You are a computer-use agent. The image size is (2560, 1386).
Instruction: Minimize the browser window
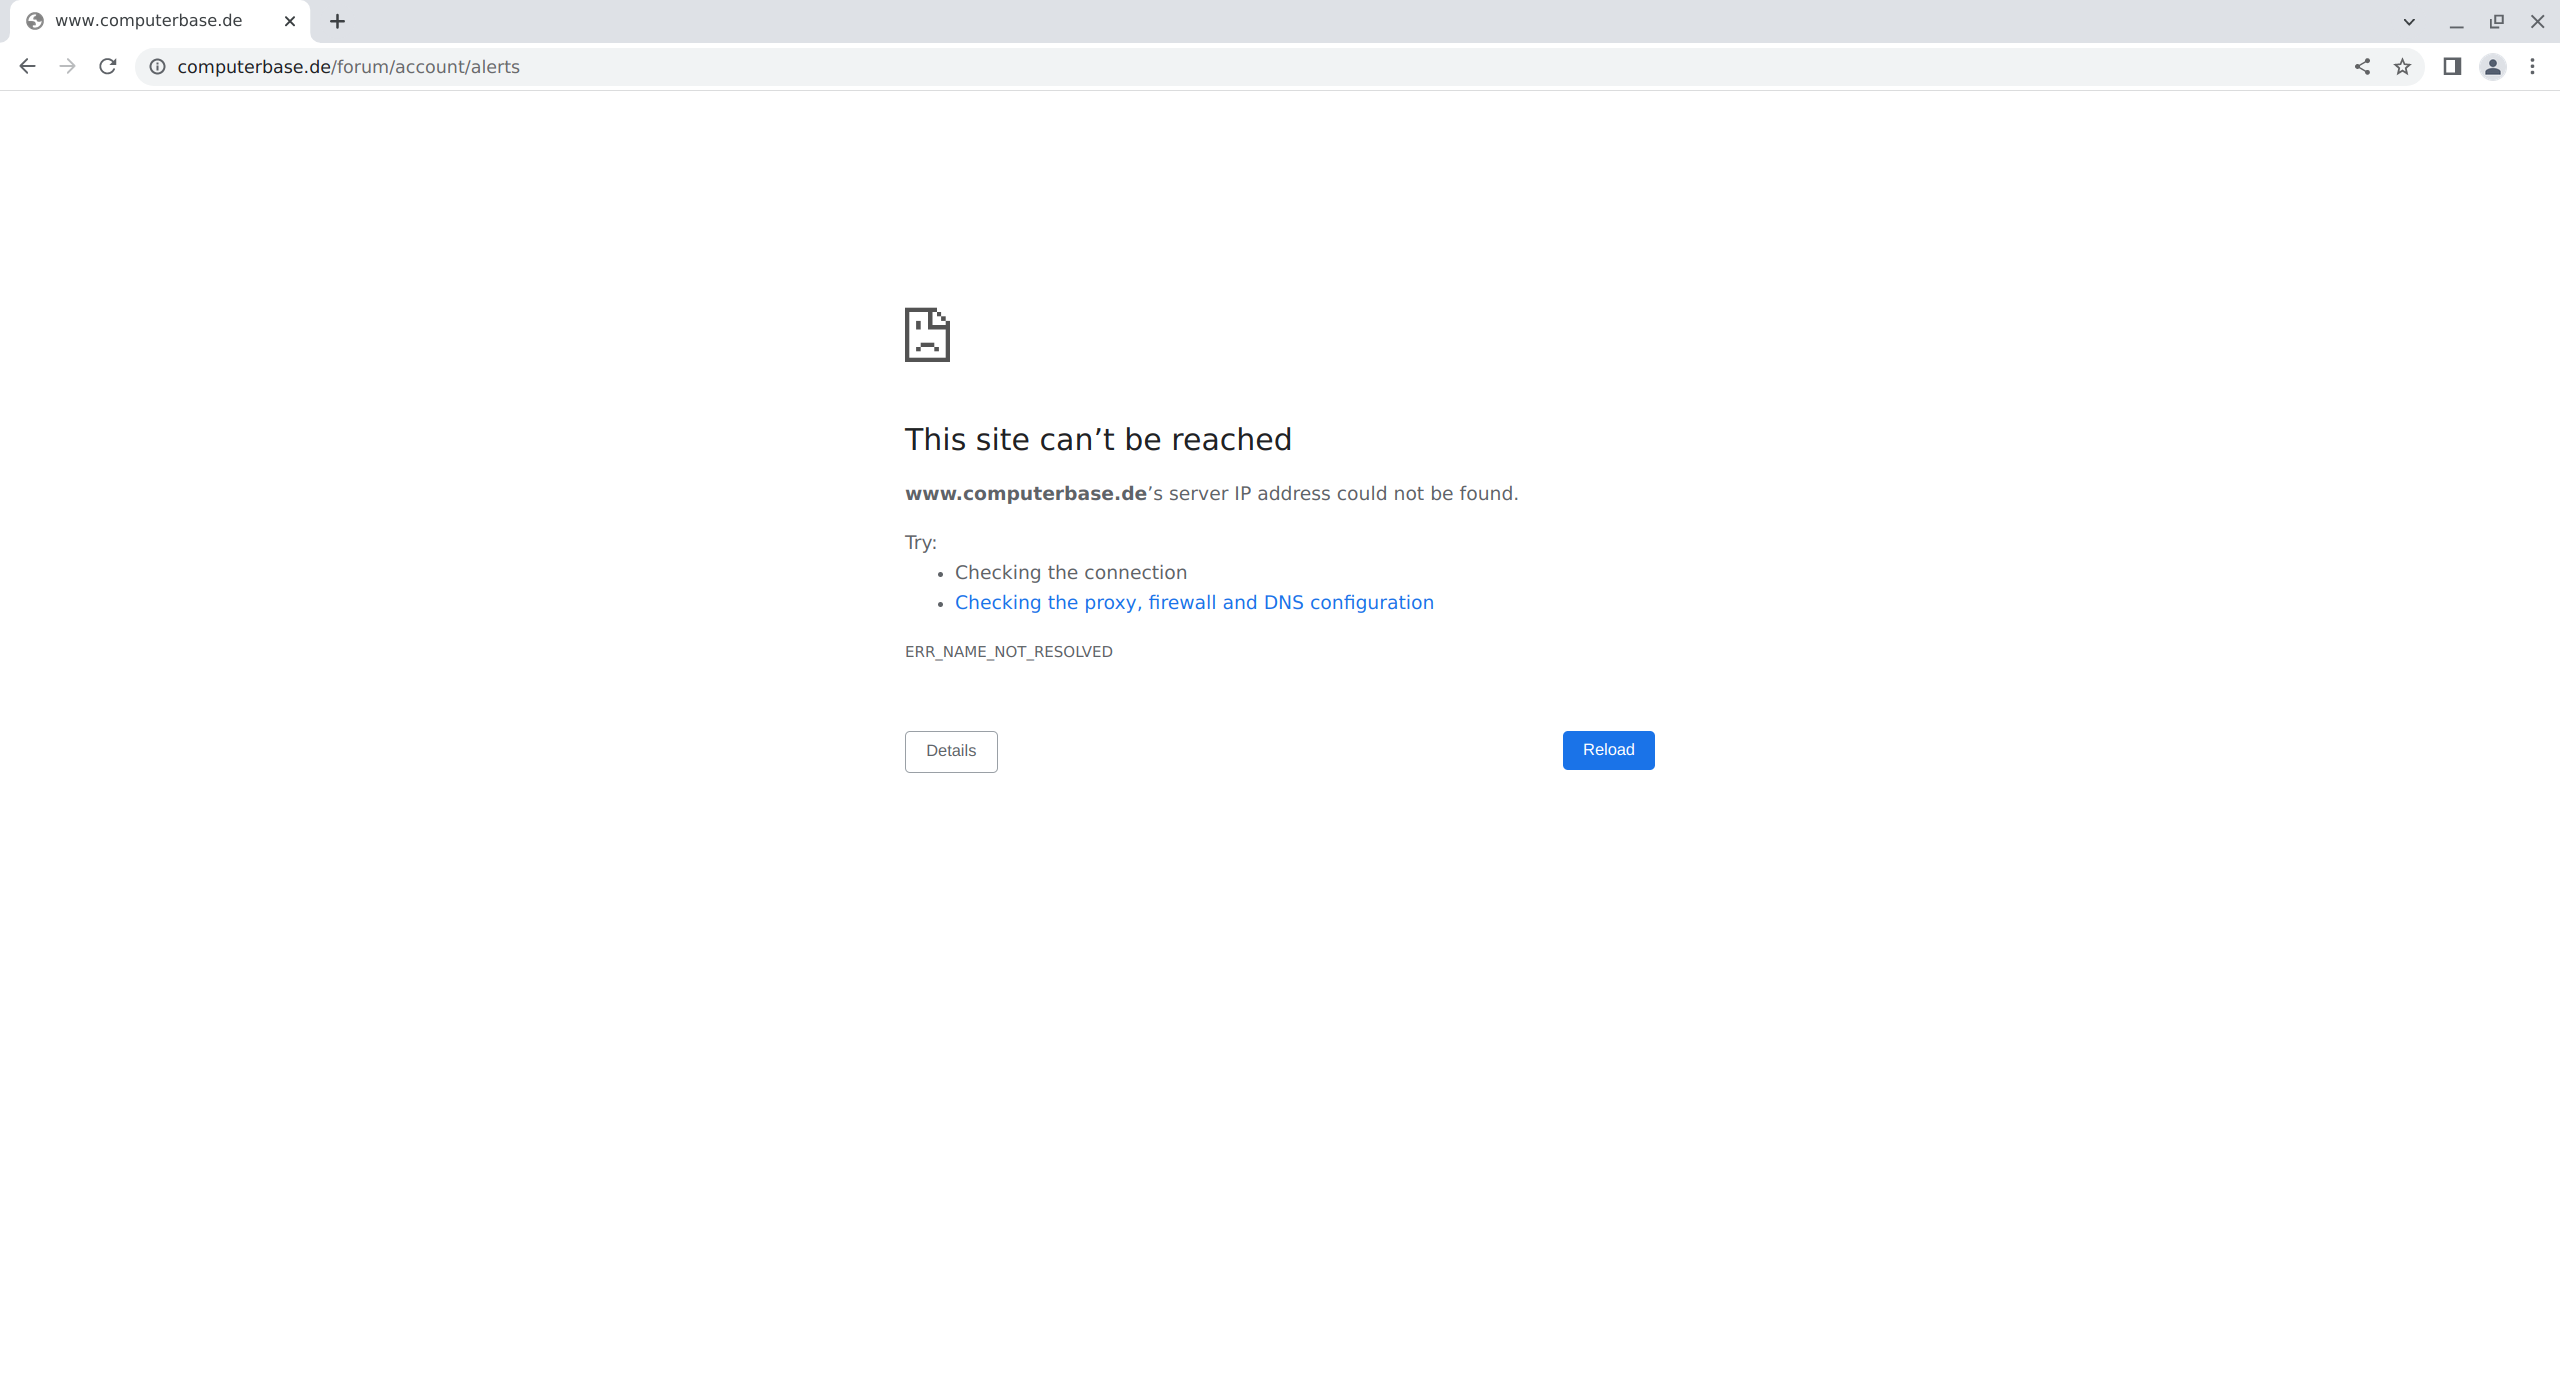point(2456,21)
